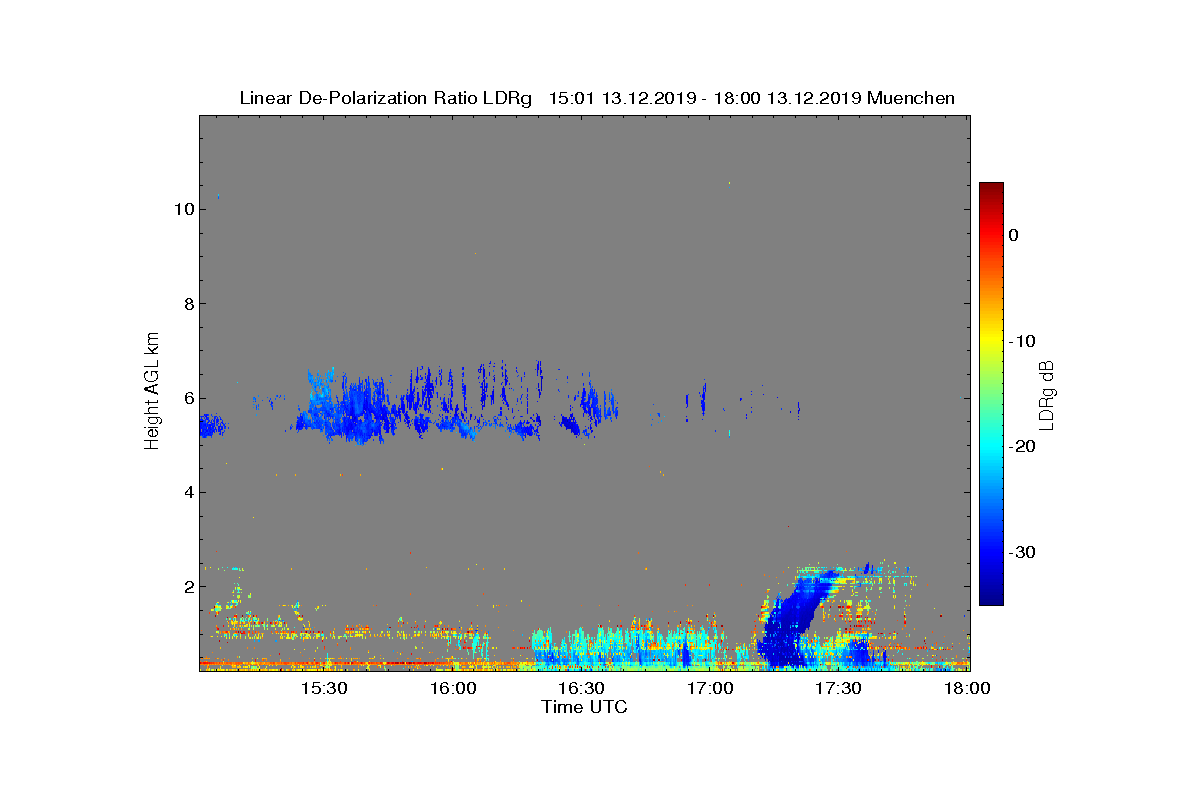Click the colorbar value 0

pyautogui.click(x=1013, y=235)
